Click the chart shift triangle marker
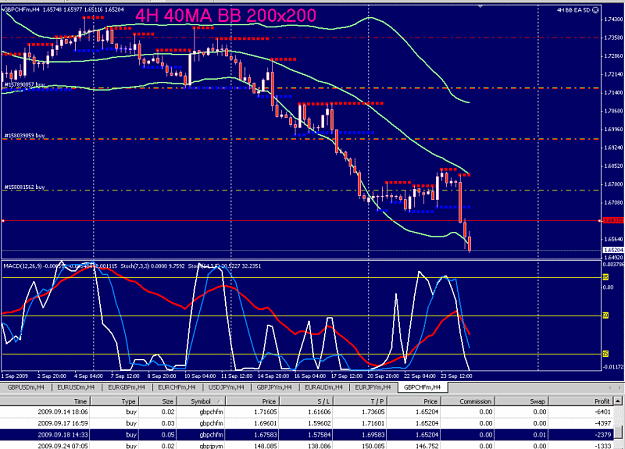Viewport: 625px width, 449px height. point(480,6)
